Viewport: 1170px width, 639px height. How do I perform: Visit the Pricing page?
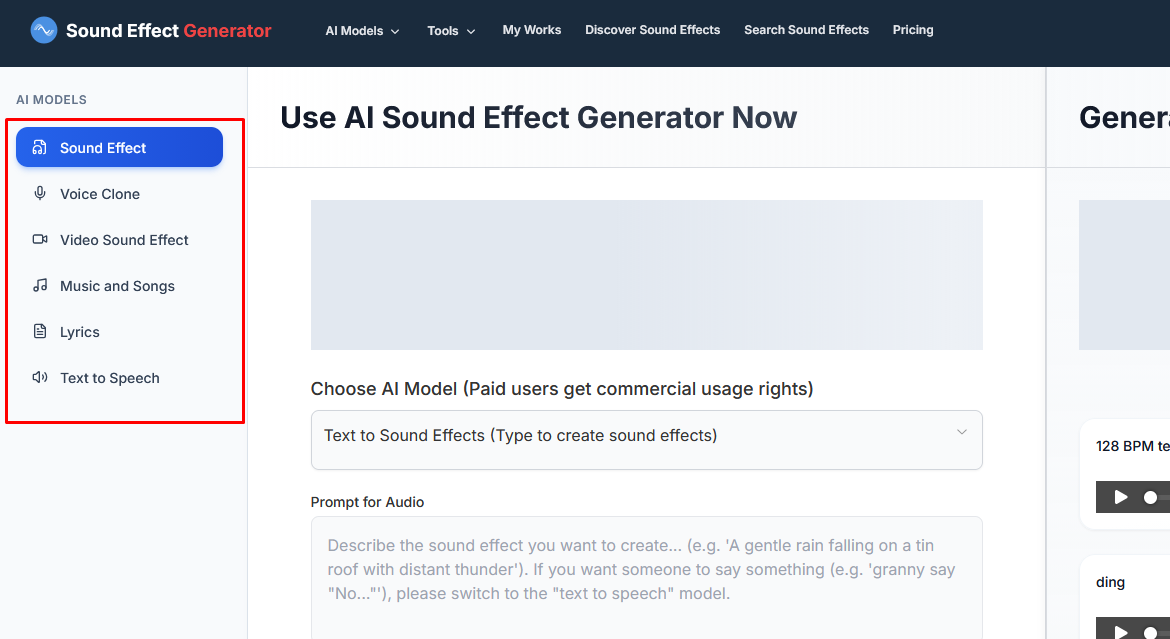(913, 30)
